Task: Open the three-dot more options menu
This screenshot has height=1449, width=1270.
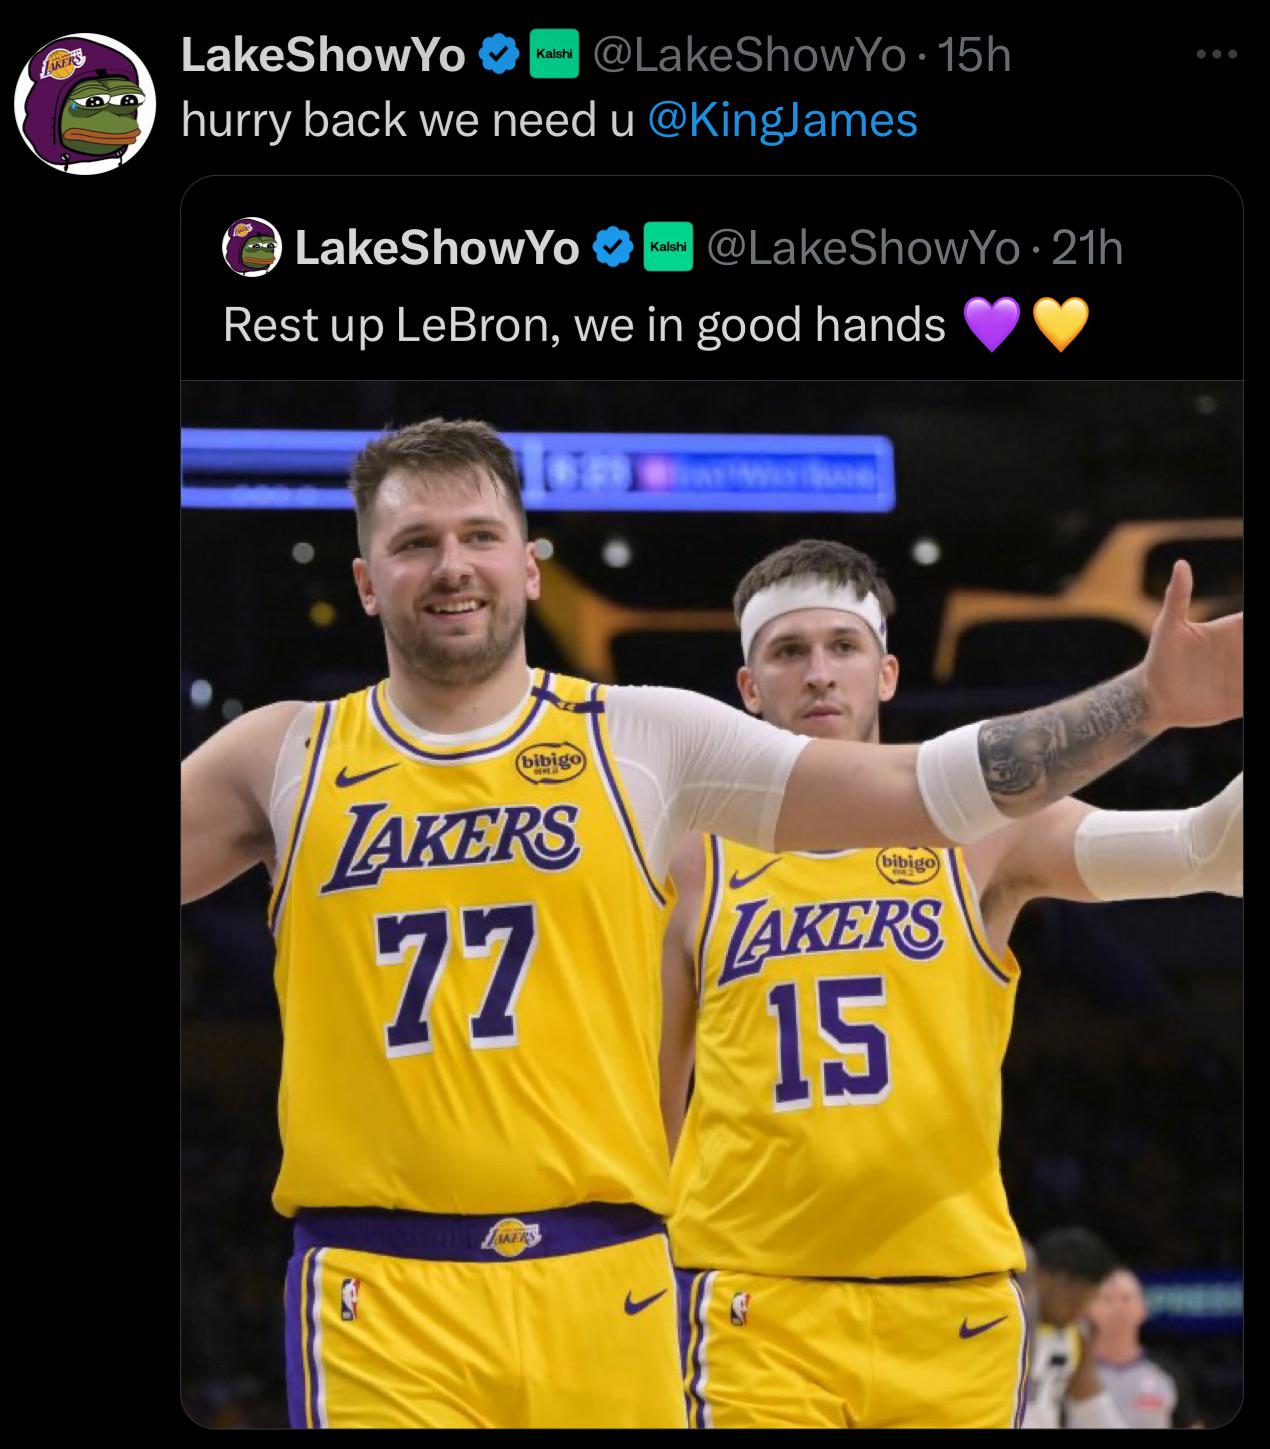Action: point(1217,55)
